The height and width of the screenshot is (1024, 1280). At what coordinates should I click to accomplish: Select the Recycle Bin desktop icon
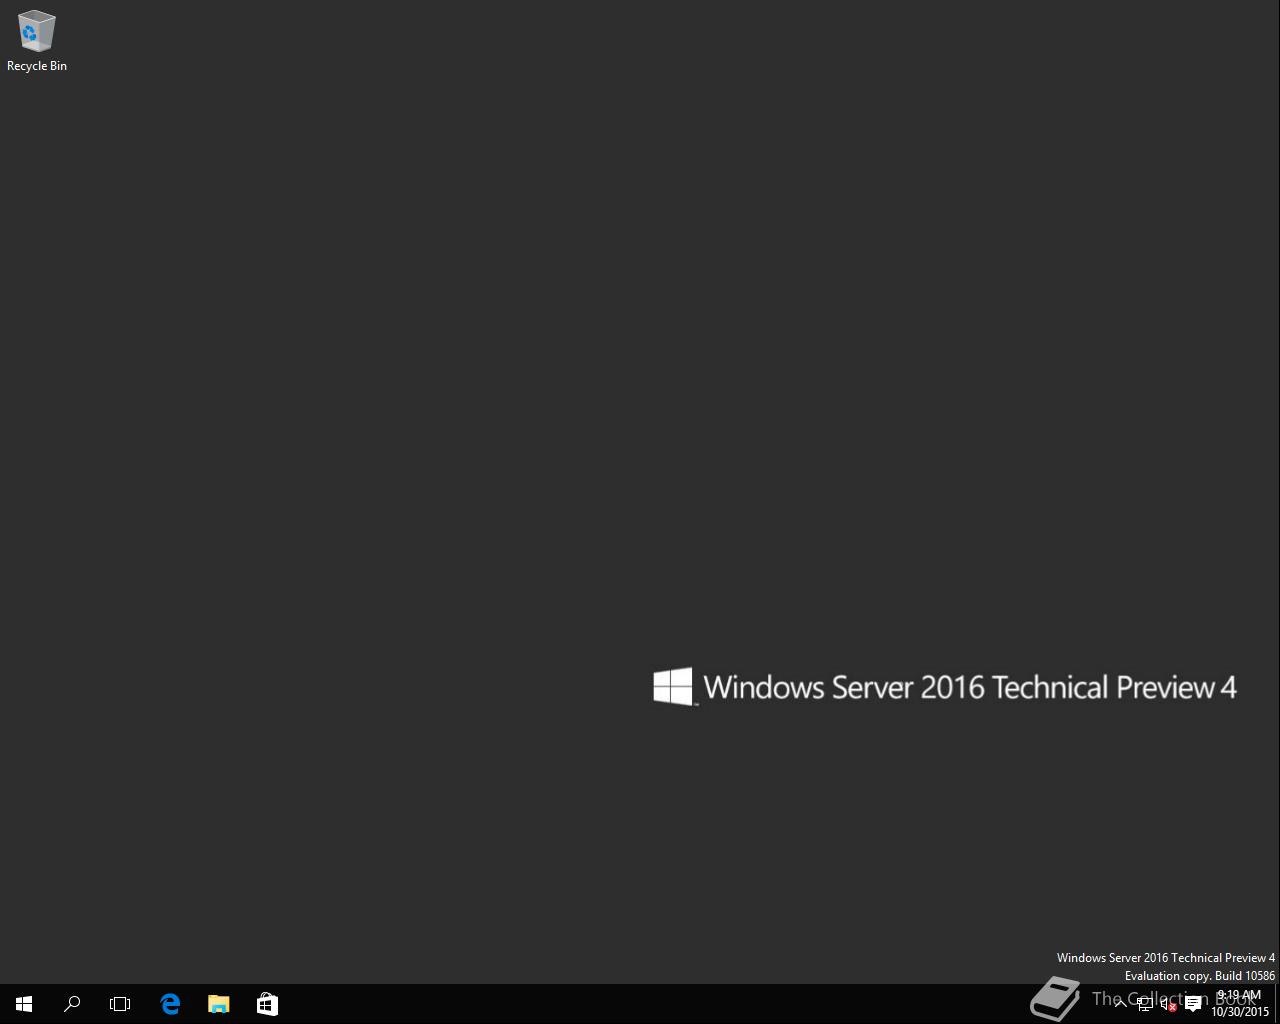pyautogui.click(x=37, y=42)
